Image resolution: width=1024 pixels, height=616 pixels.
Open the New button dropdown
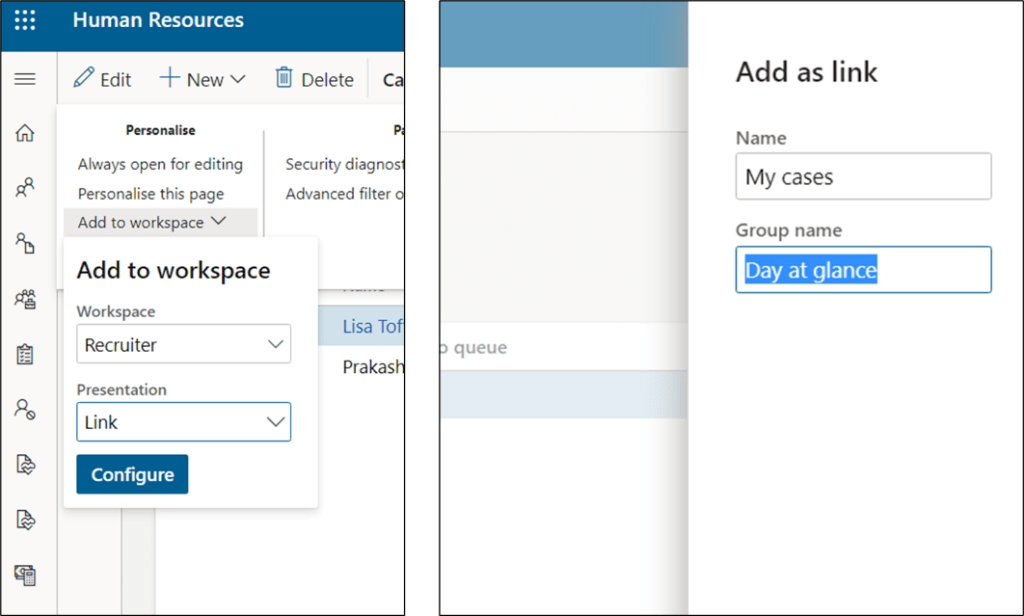click(x=203, y=79)
